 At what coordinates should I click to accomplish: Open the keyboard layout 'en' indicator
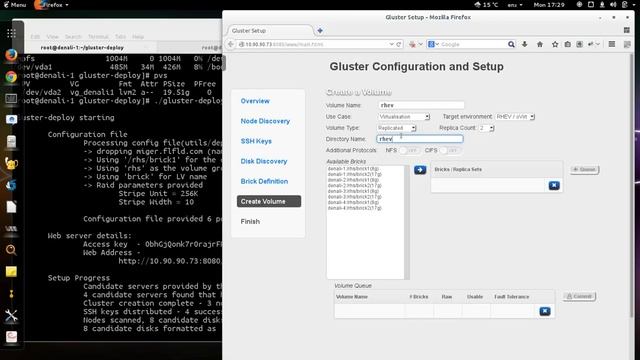click(x=515, y=5)
